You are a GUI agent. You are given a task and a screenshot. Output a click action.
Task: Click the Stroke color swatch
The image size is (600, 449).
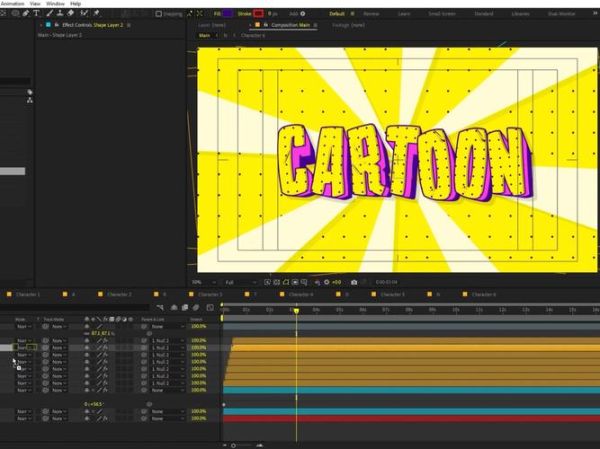click(x=258, y=13)
